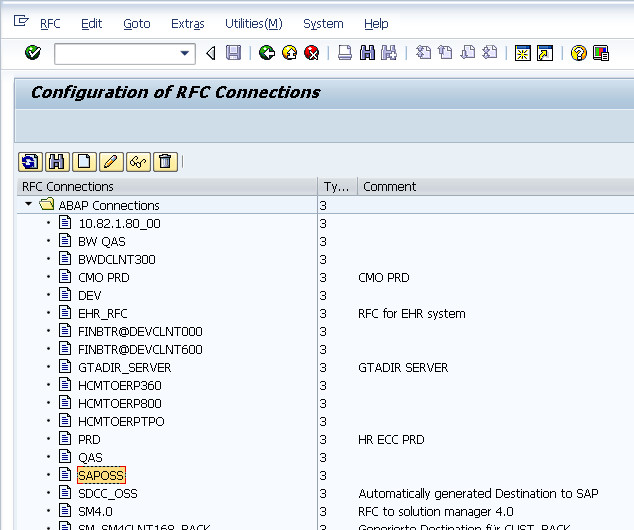Screen dimensions: 634x530
Task: Select the BW QAS connection
Action: [x=102, y=242]
